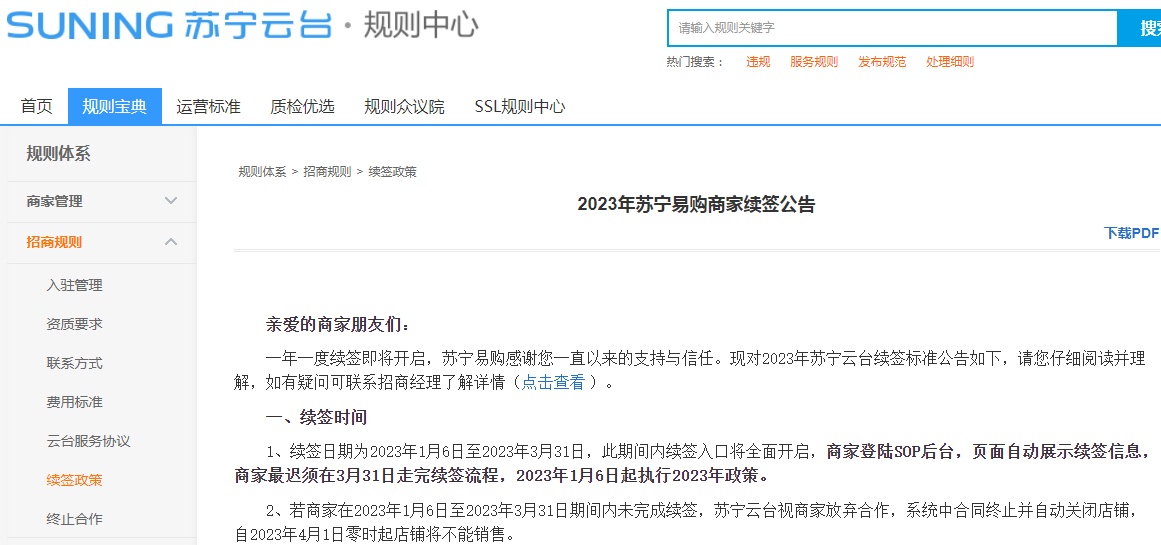Screen dimensions: 1161x545
Task: Open the 点击查看 link in the announcement
Action: coord(553,383)
